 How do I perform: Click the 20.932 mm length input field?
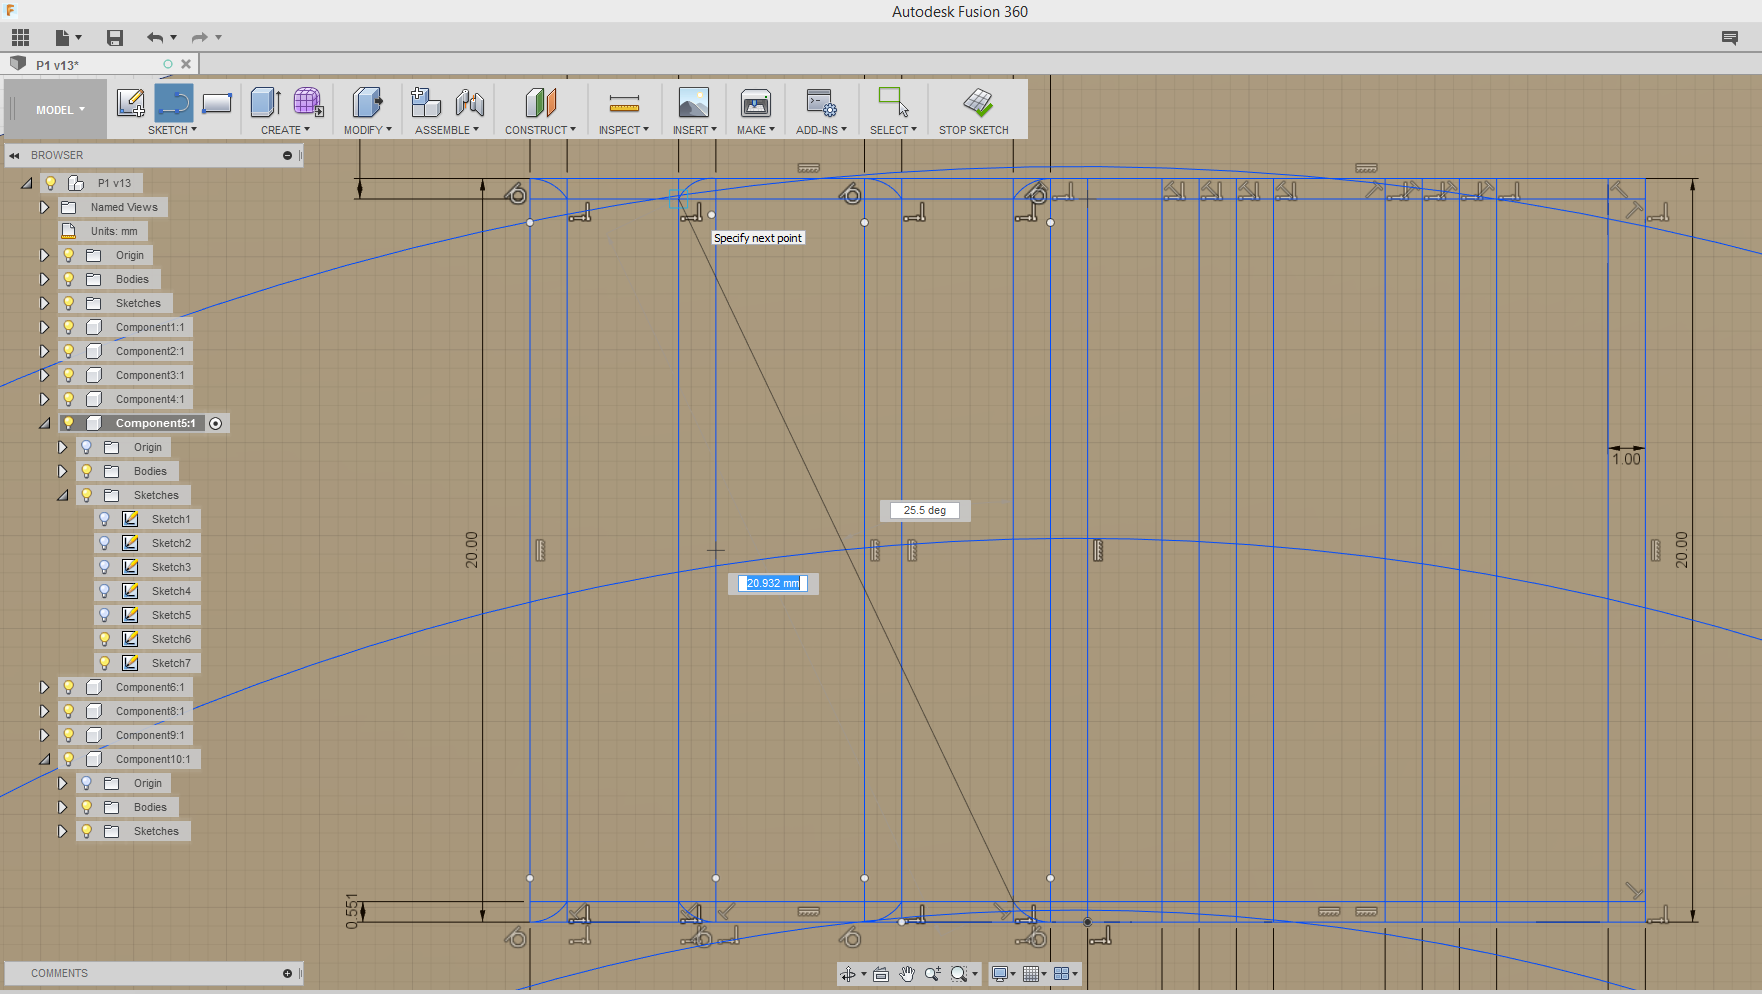[x=773, y=583]
